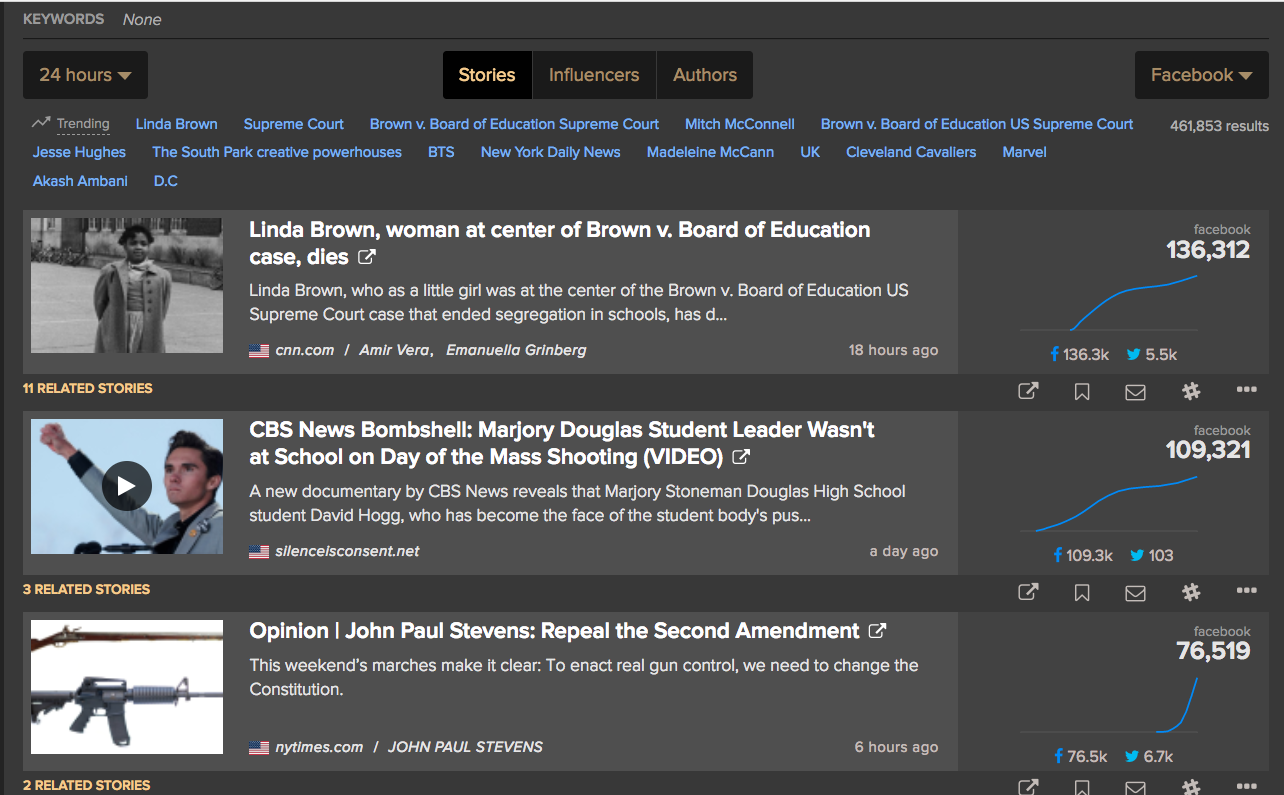
Task: Open external link icon beside Second Amendment headline
Action: pos(877,631)
